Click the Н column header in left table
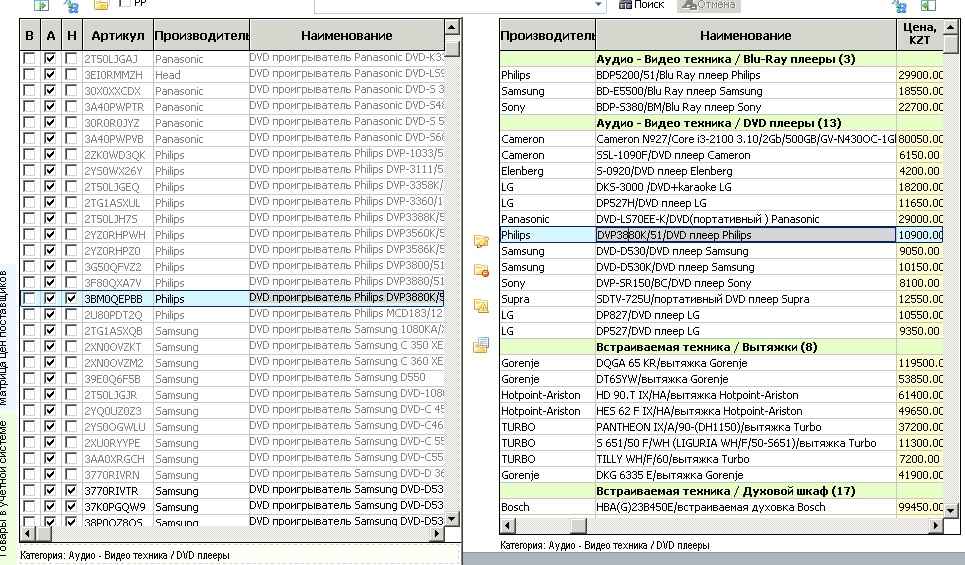 coord(71,36)
